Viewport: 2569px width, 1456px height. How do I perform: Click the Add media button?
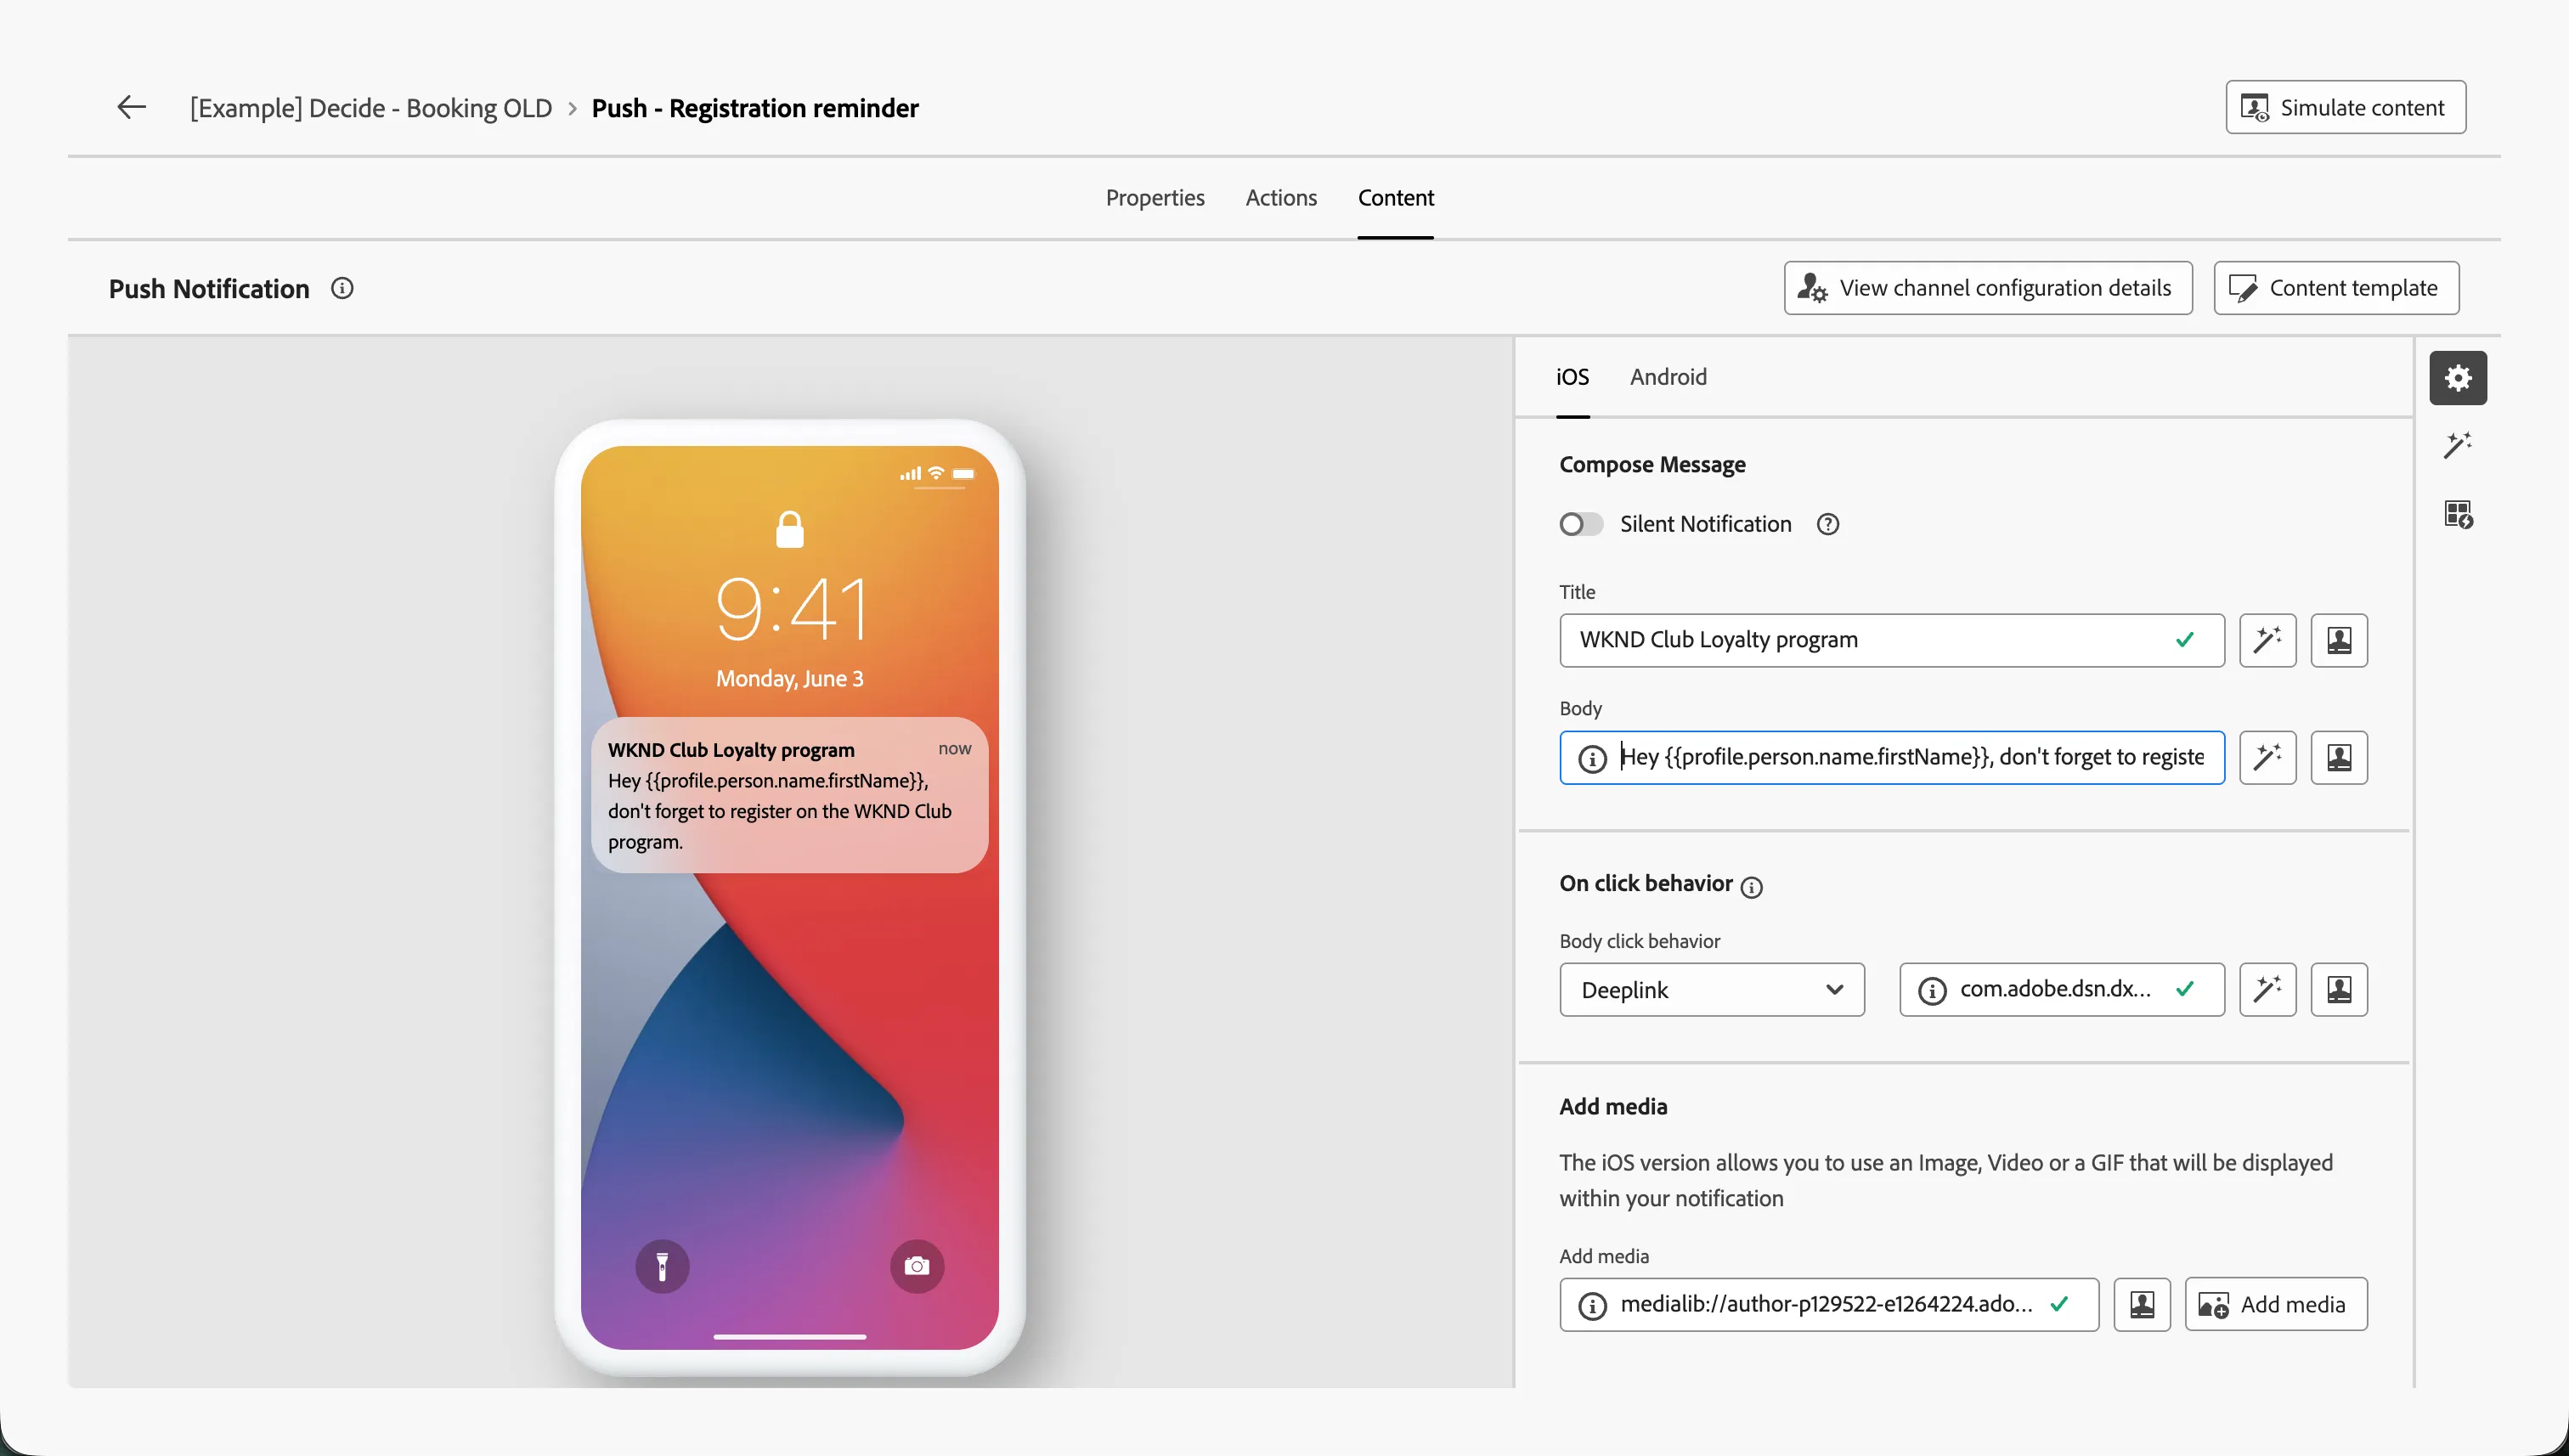tap(2276, 1305)
